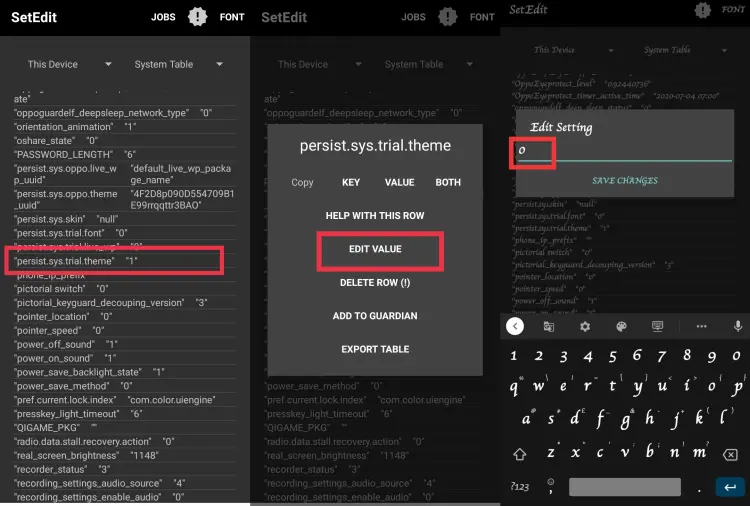Select the orientation_animation row on the left screen
The height and width of the screenshot is (506, 750).
coord(124,127)
